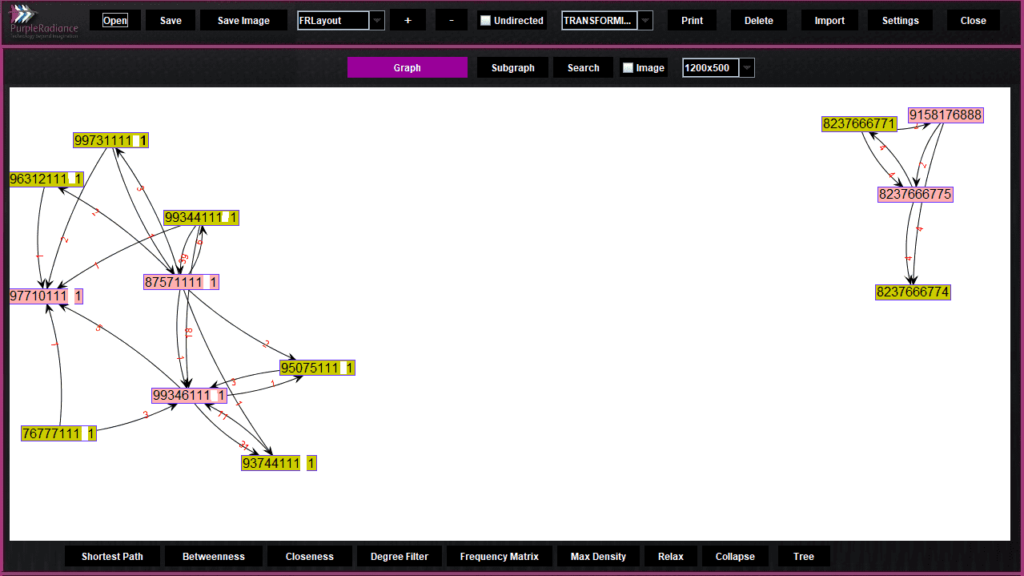Image resolution: width=1024 pixels, height=576 pixels.
Task: Click the Closeness button
Action: pyautogui.click(x=310, y=556)
